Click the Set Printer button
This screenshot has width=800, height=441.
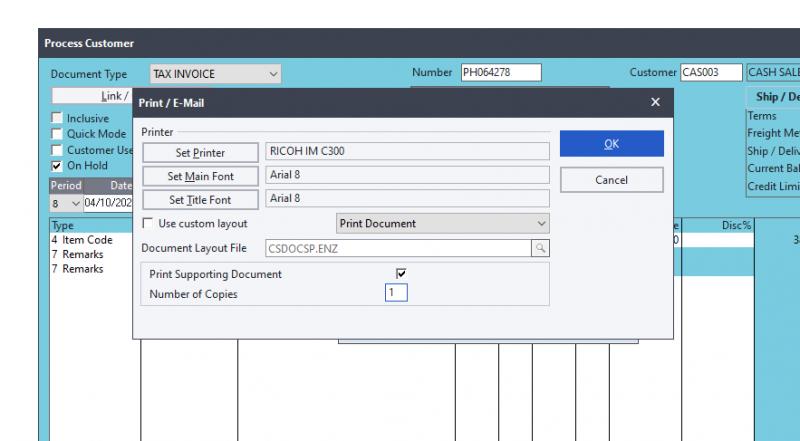(202, 152)
